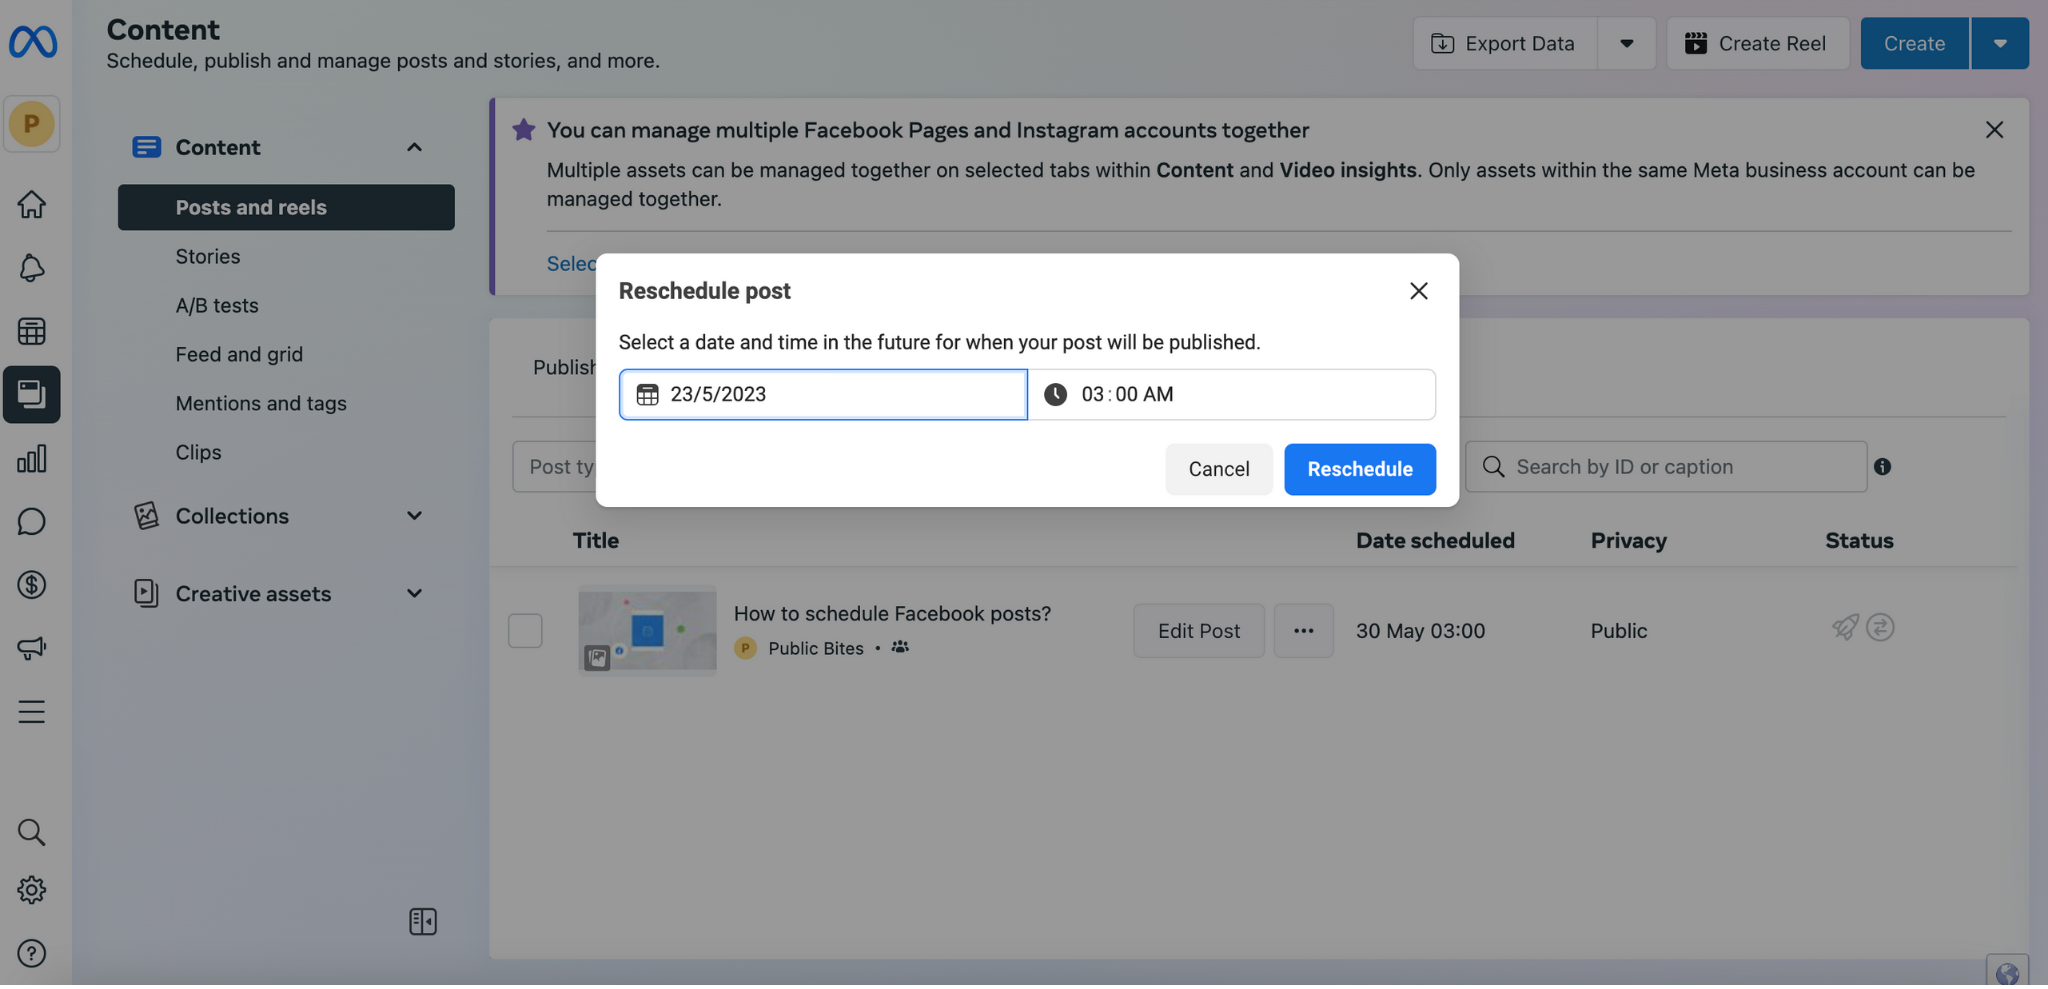The height and width of the screenshot is (989, 2048).
Task: Open notifications bell icon
Action: coord(31,268)
